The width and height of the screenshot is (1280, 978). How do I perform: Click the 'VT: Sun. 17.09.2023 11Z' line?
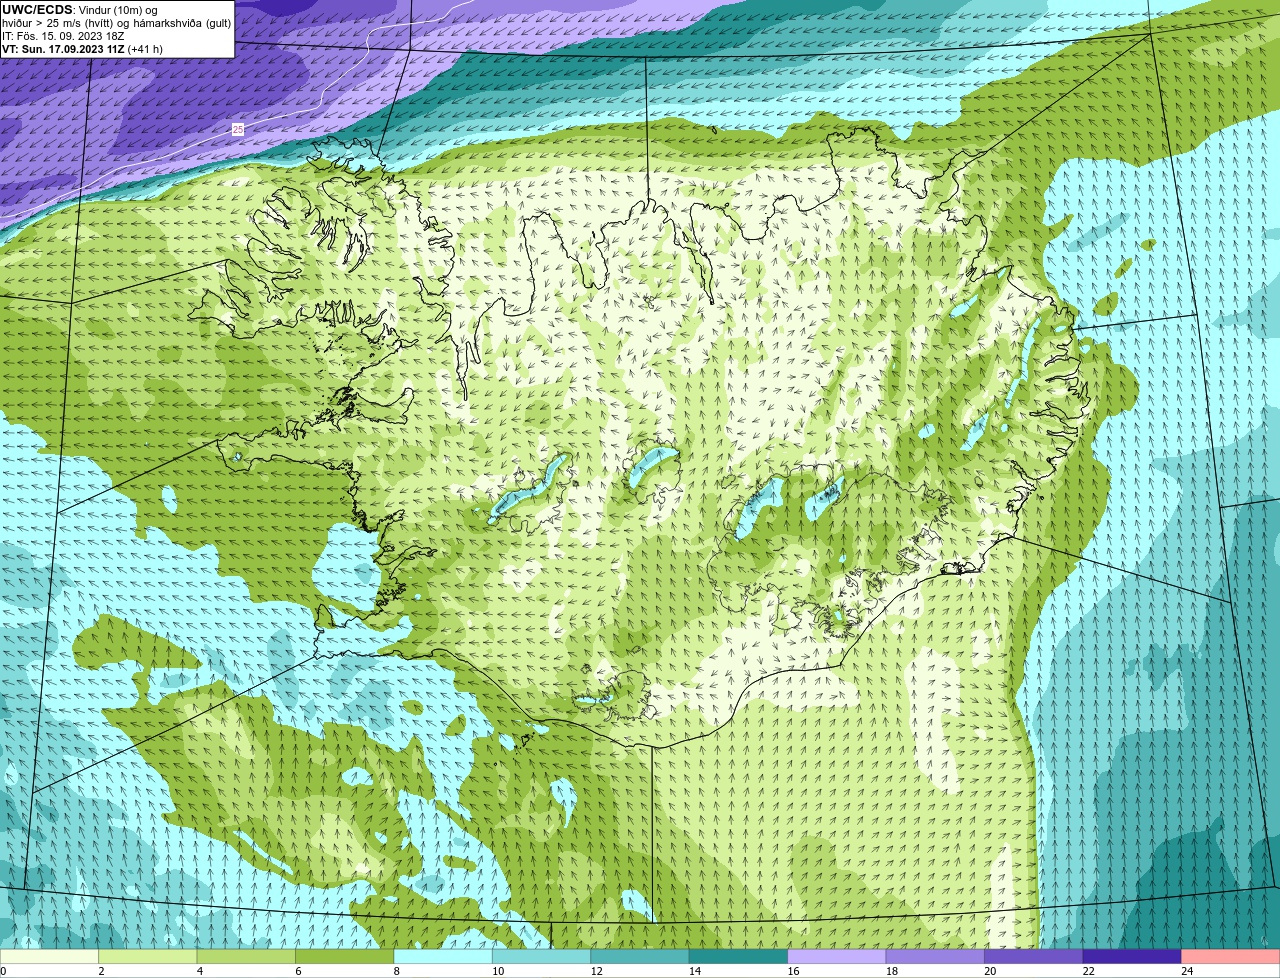point(64,49)
